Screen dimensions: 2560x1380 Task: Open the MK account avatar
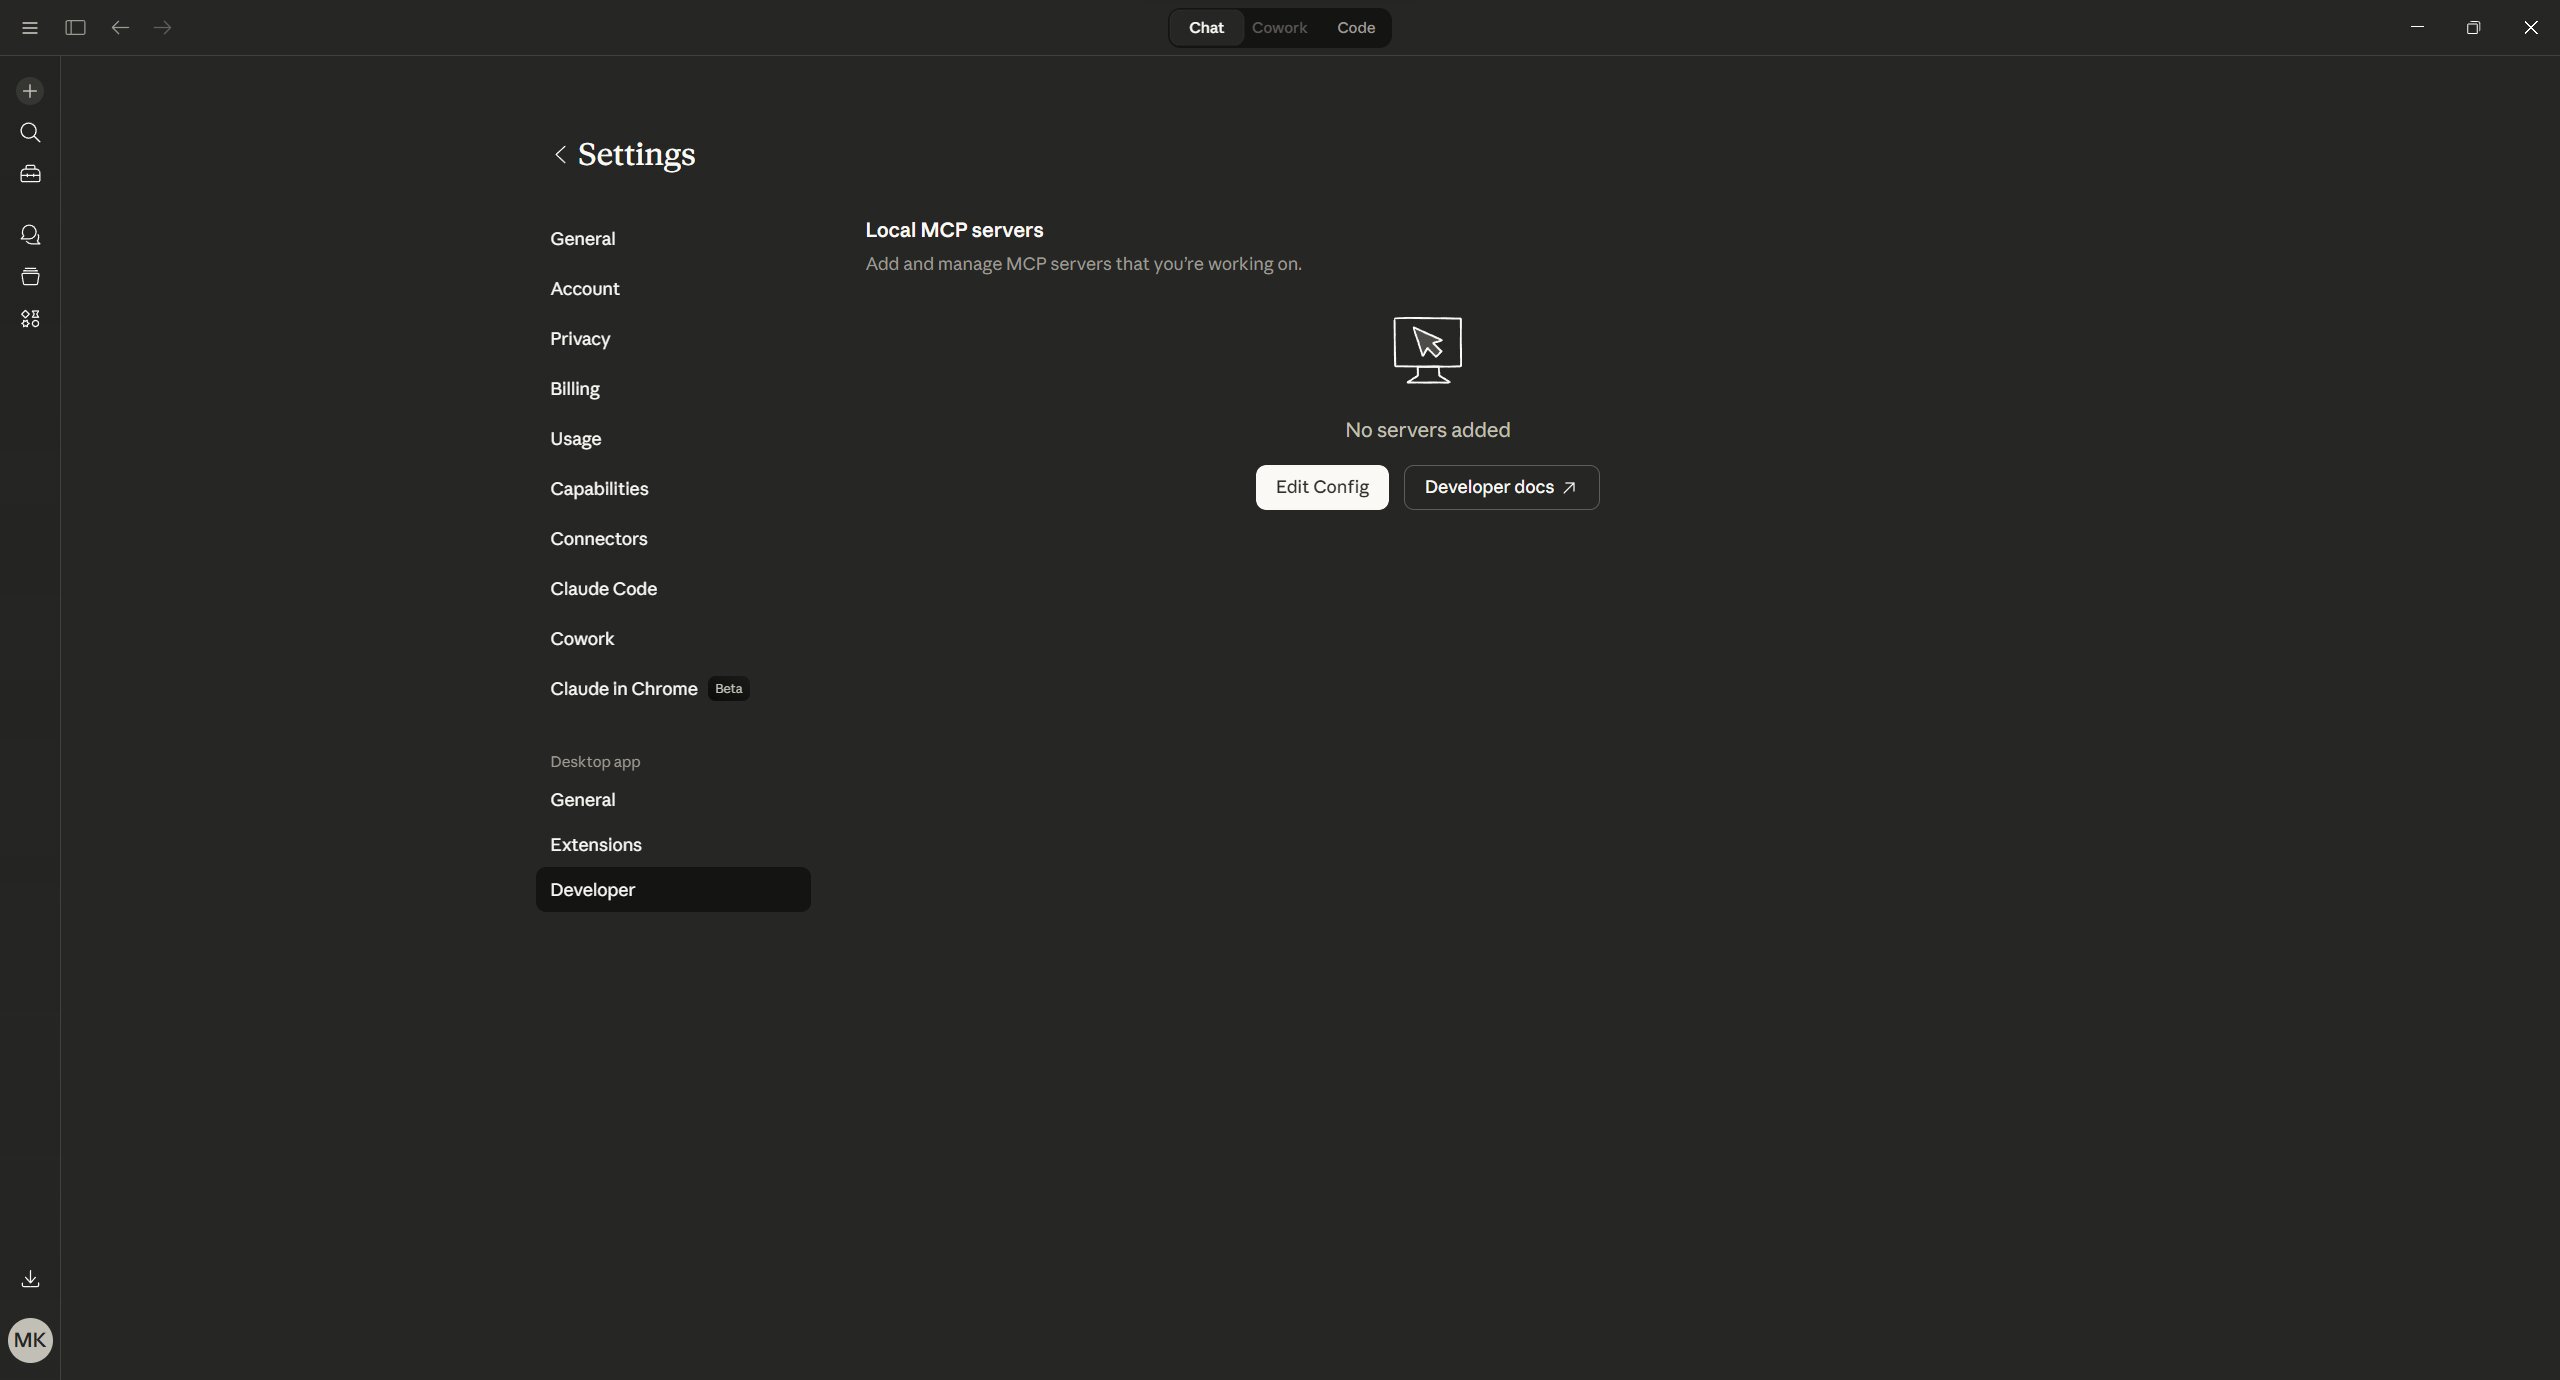[x=30, y=1340]
